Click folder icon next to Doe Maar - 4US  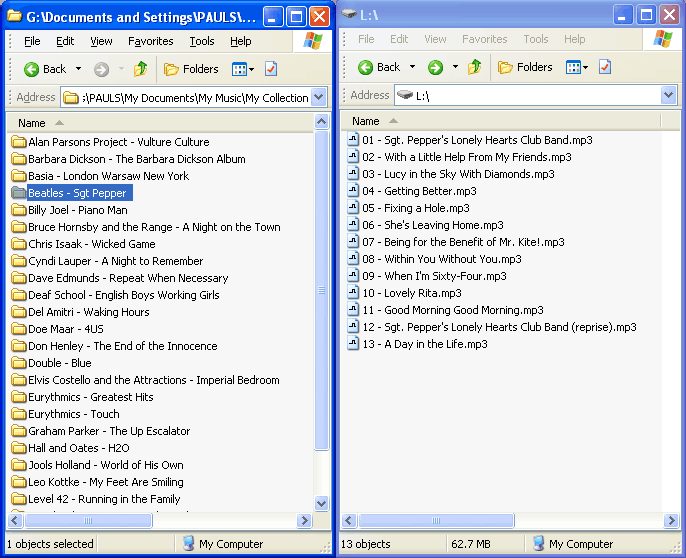[x=18, y=329]
